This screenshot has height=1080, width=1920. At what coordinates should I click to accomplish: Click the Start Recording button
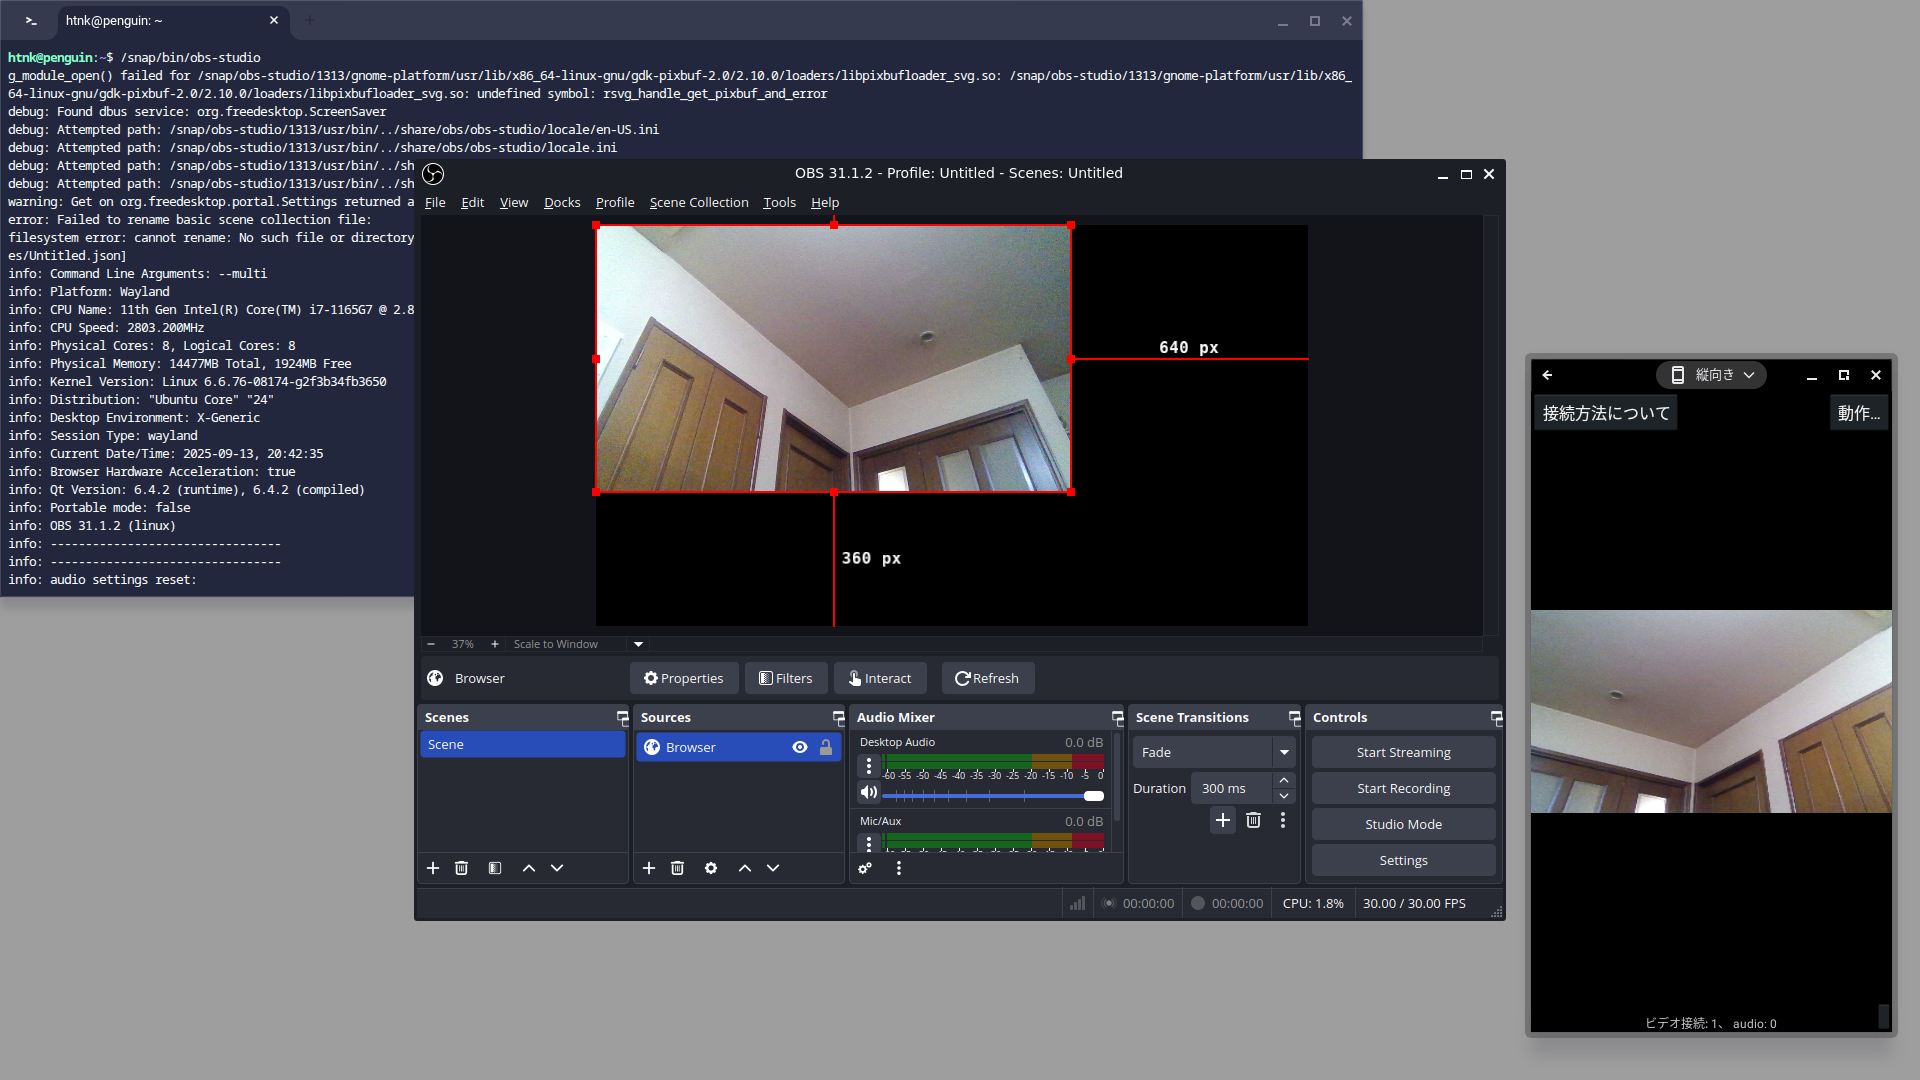pos(1403,788)
